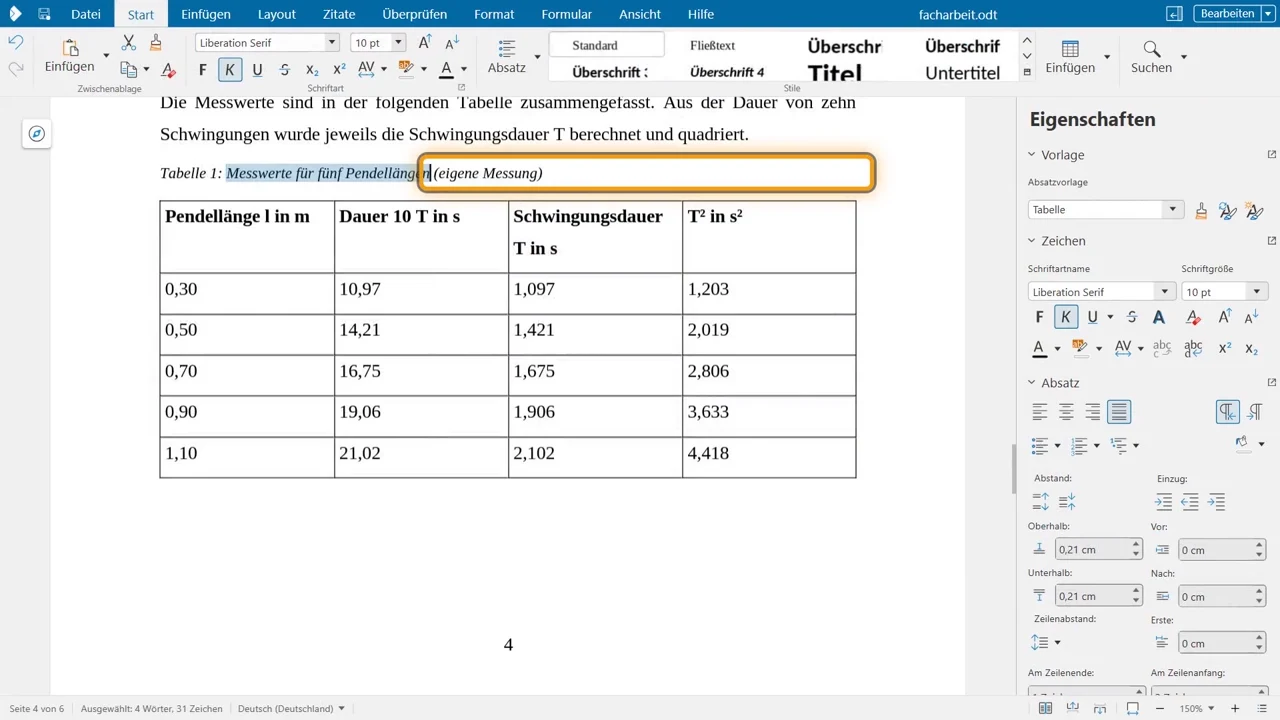1280x720 pixels.
Task: Toggle bold F in ribbon
Action: click(203, 70)
